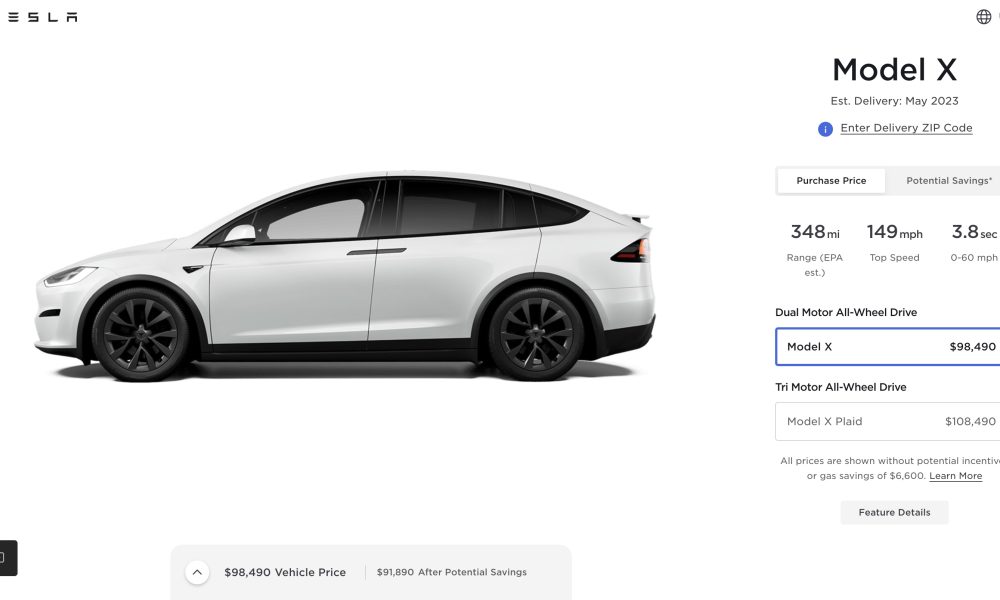Image resolution: width=1000 pixels, height=600 pixels.
Task: Click the Model X page heading
Action: [894, 70]
